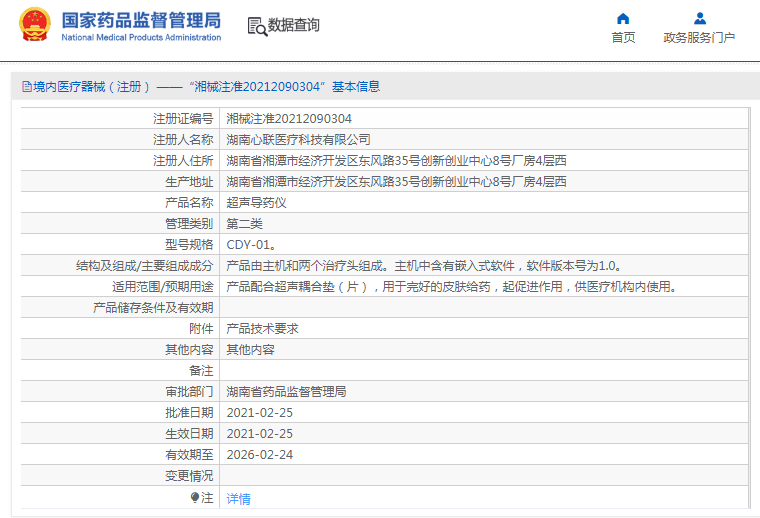Click the 有效期至 label

[x=189, y=455]
